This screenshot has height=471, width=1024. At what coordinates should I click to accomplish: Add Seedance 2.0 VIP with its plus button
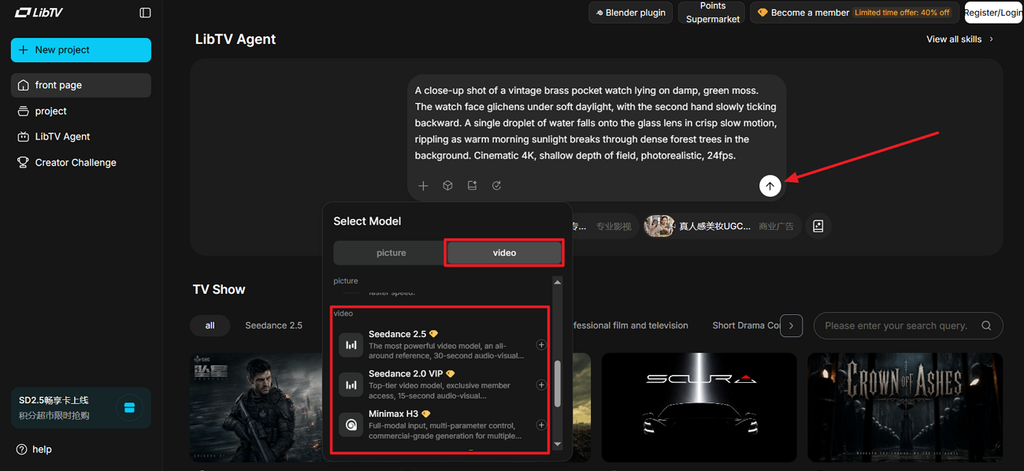click(x=541, y=385)
